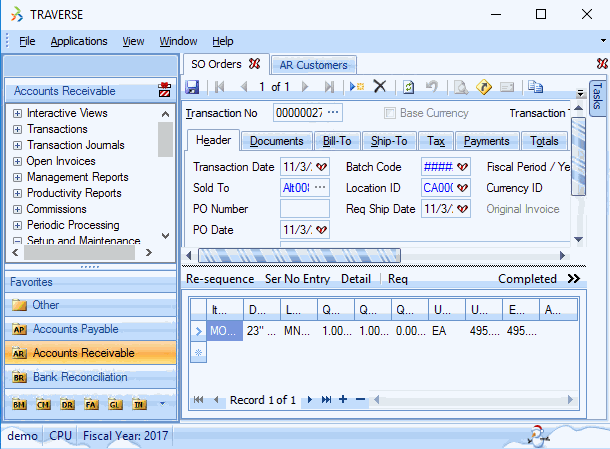
Task: Go to next detail record in grid
Action: point(310,400)
